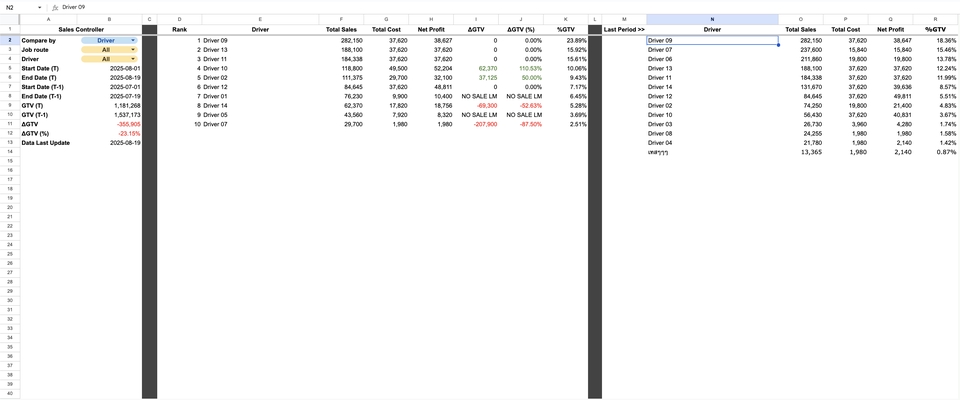Select row 14 header

9,152
